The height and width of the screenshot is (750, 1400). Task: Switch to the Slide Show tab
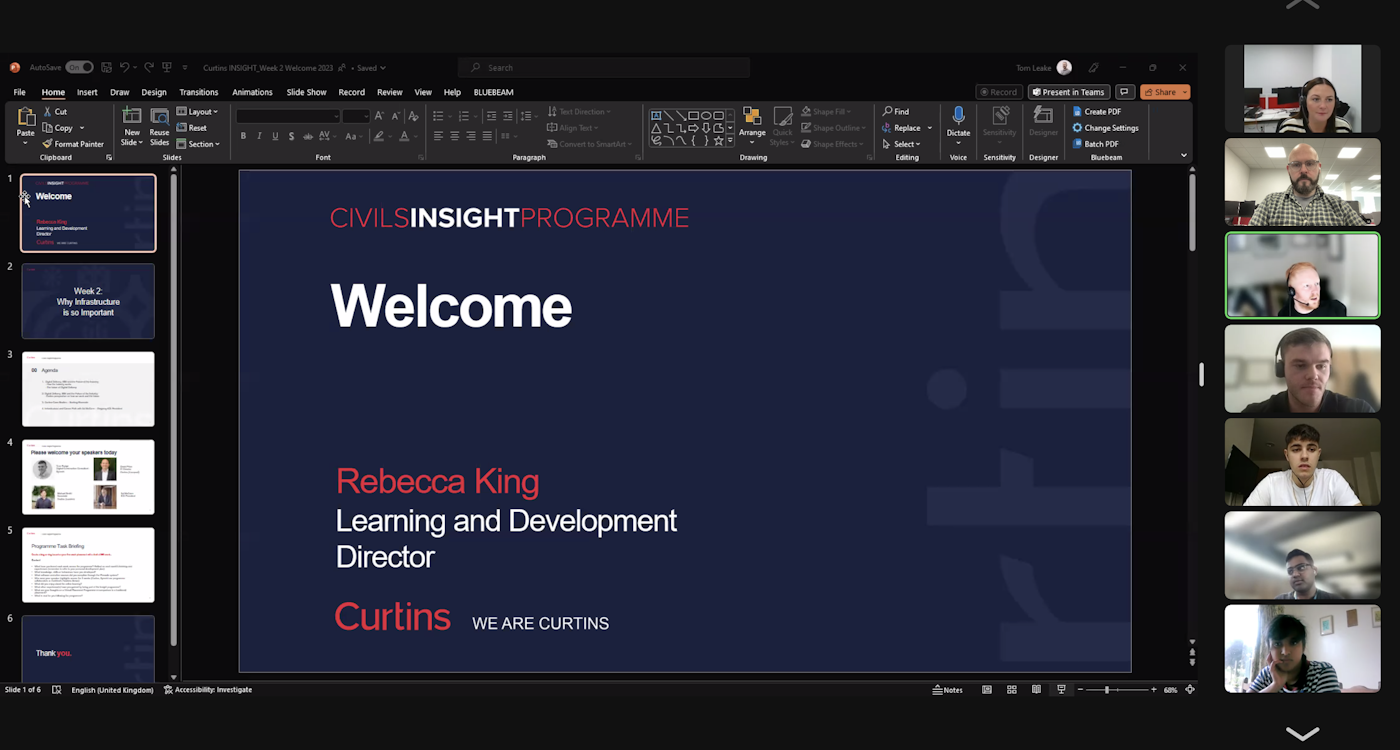306,93
